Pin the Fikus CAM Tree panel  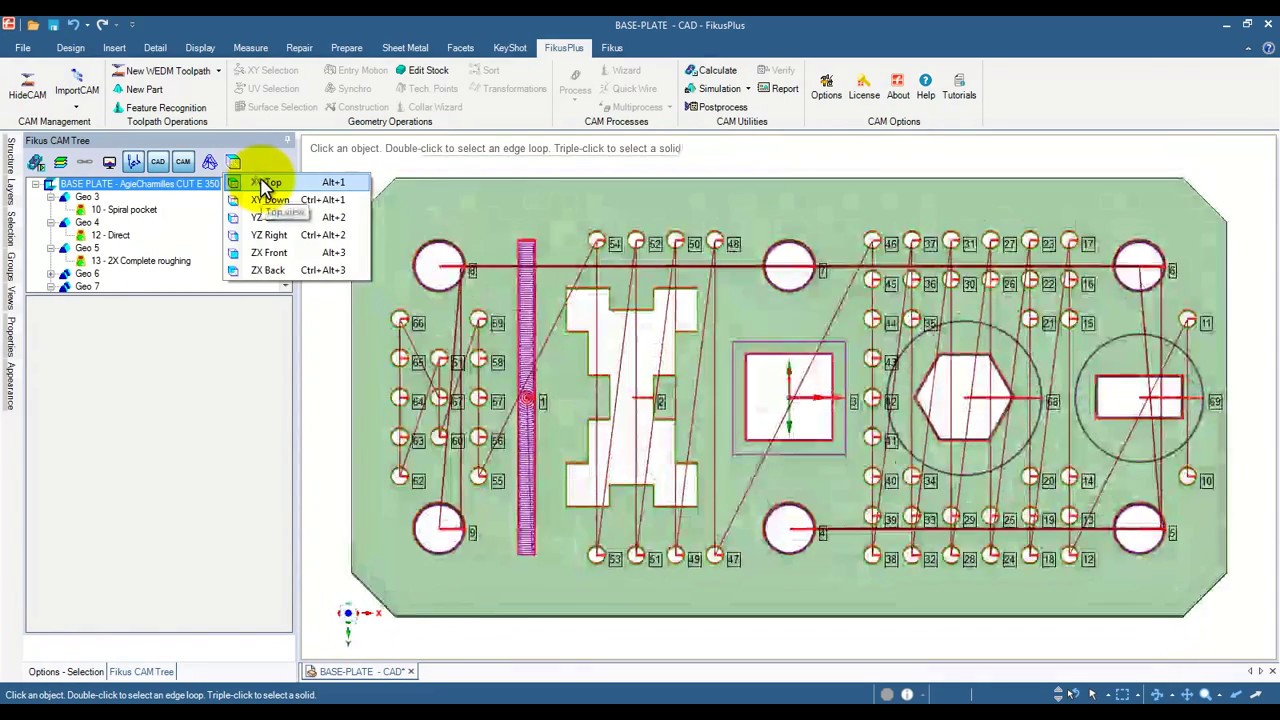tap(287, 140)
